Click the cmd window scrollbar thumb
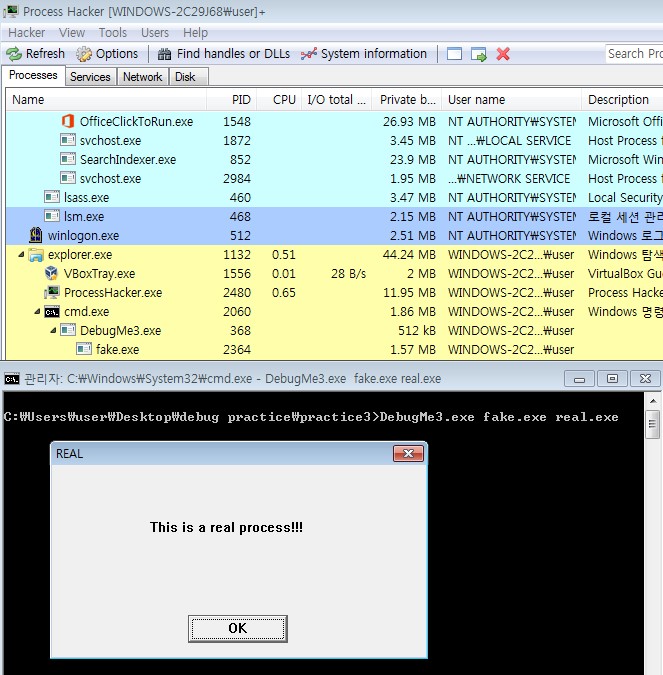This screenshot has height=675, width=663. 653,424
